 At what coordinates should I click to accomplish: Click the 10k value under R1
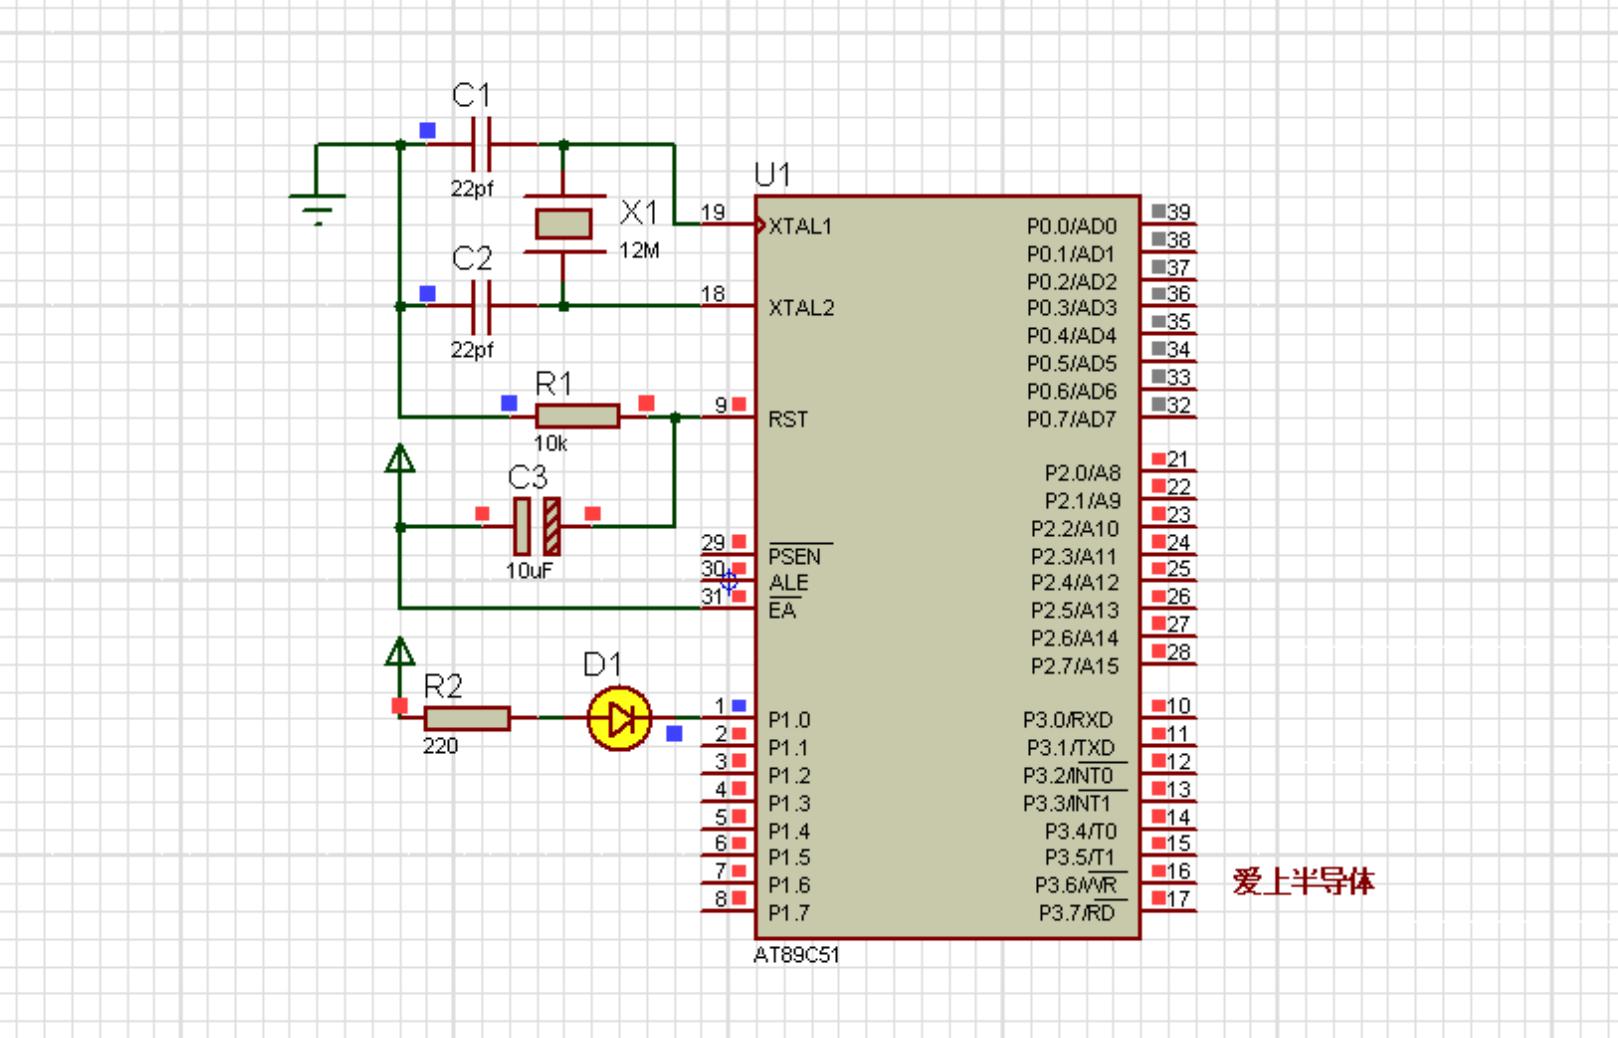click(550, 443)
